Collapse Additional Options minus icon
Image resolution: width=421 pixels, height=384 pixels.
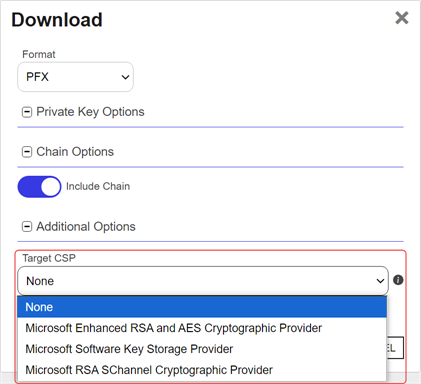click(x=27, y=227)
